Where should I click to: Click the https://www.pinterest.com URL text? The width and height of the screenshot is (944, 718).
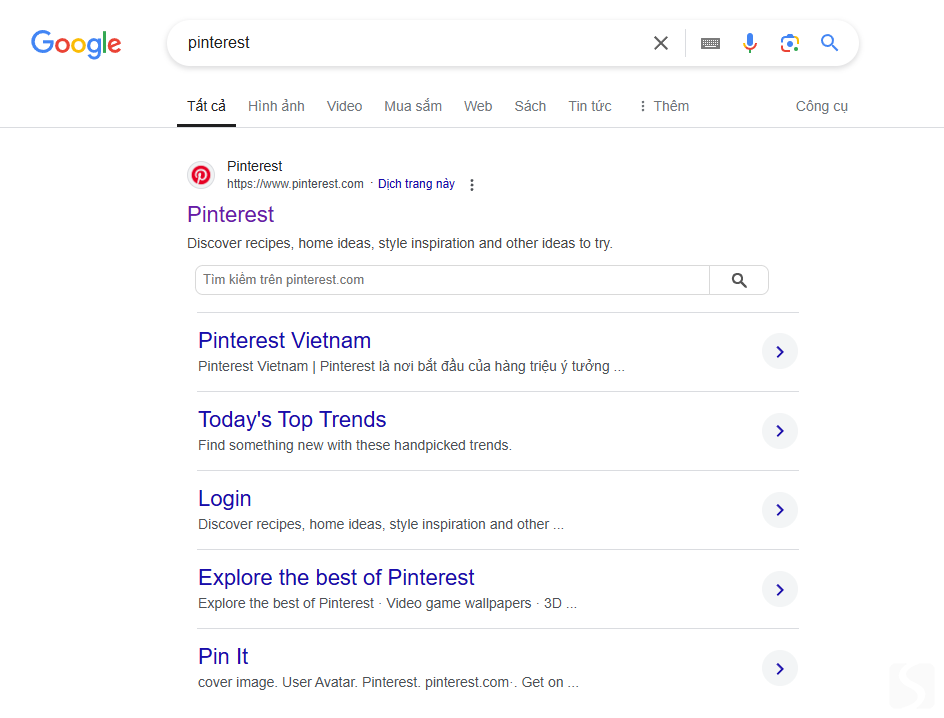pyautogui.click(x=295, y=184)
